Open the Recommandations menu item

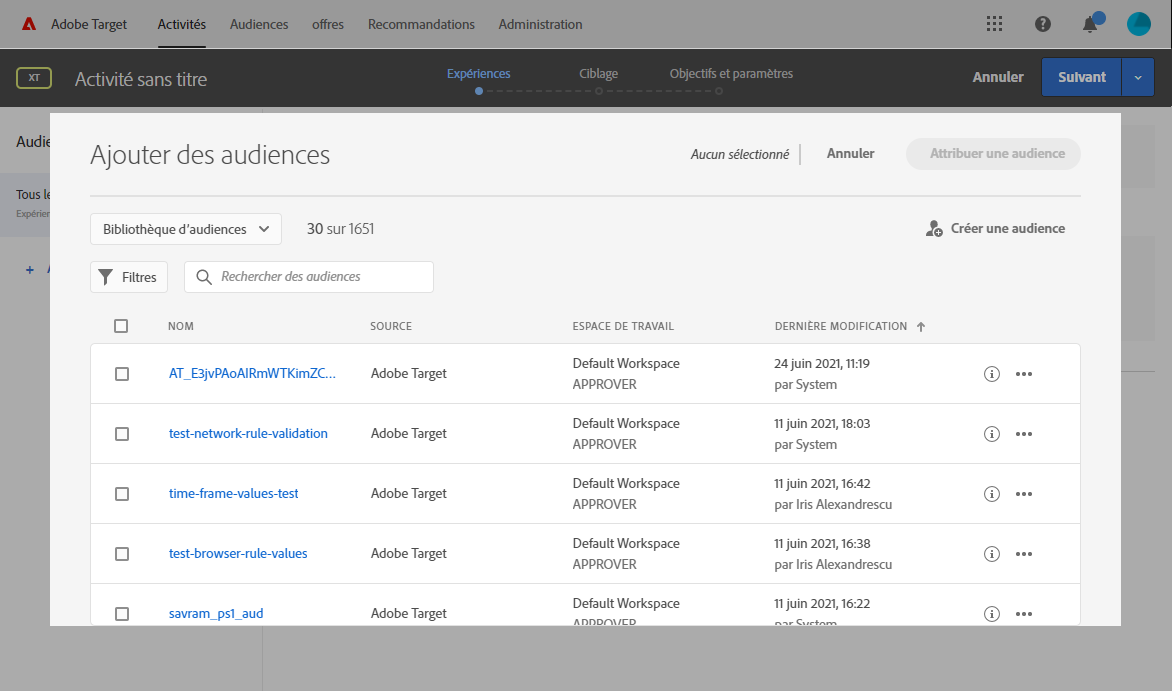[421, 24]
